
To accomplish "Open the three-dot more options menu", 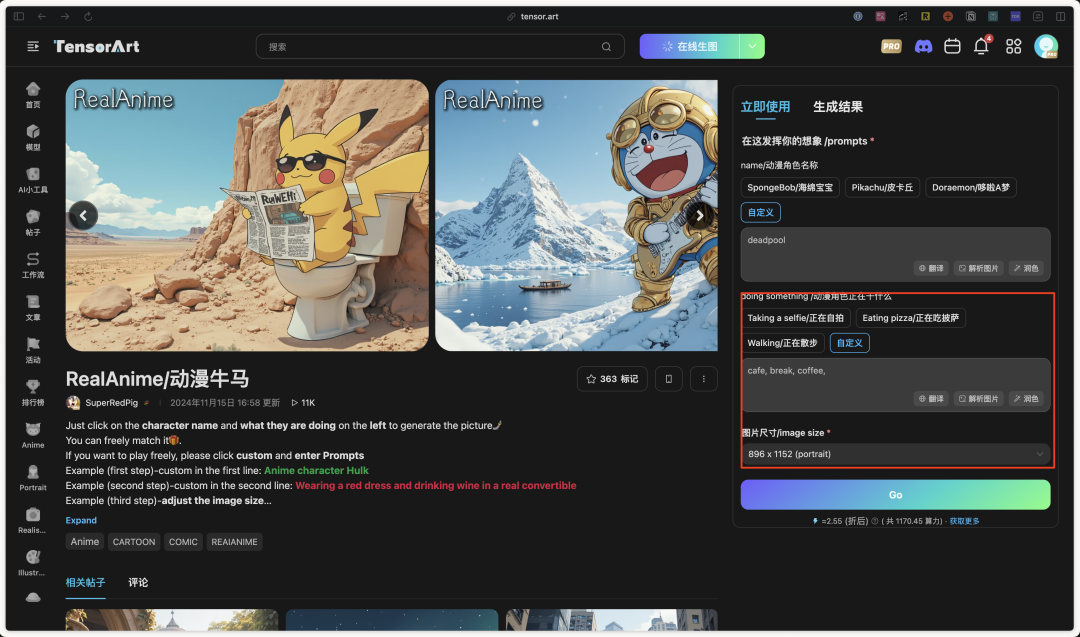I will (703, 379).
